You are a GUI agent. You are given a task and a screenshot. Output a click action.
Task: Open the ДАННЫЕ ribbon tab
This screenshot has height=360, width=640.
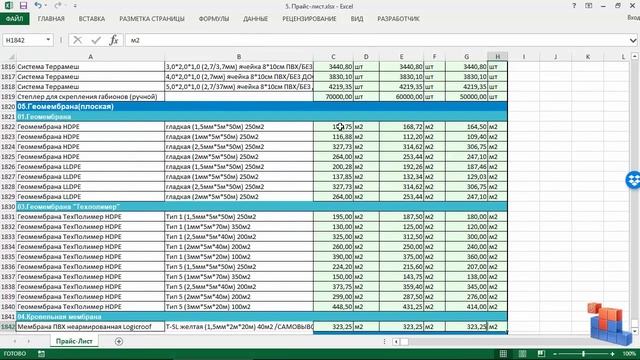(256, 19)
